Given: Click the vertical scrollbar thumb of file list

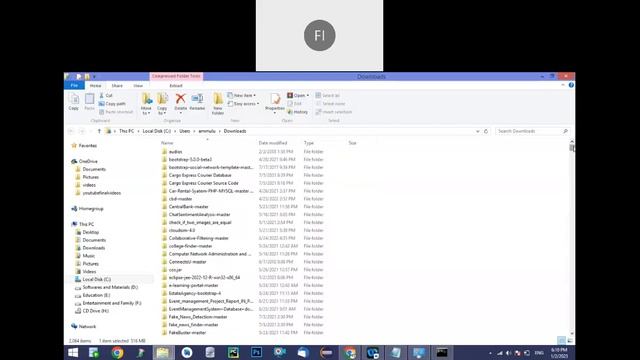Looking at the screenshot, I should (571, 148).
